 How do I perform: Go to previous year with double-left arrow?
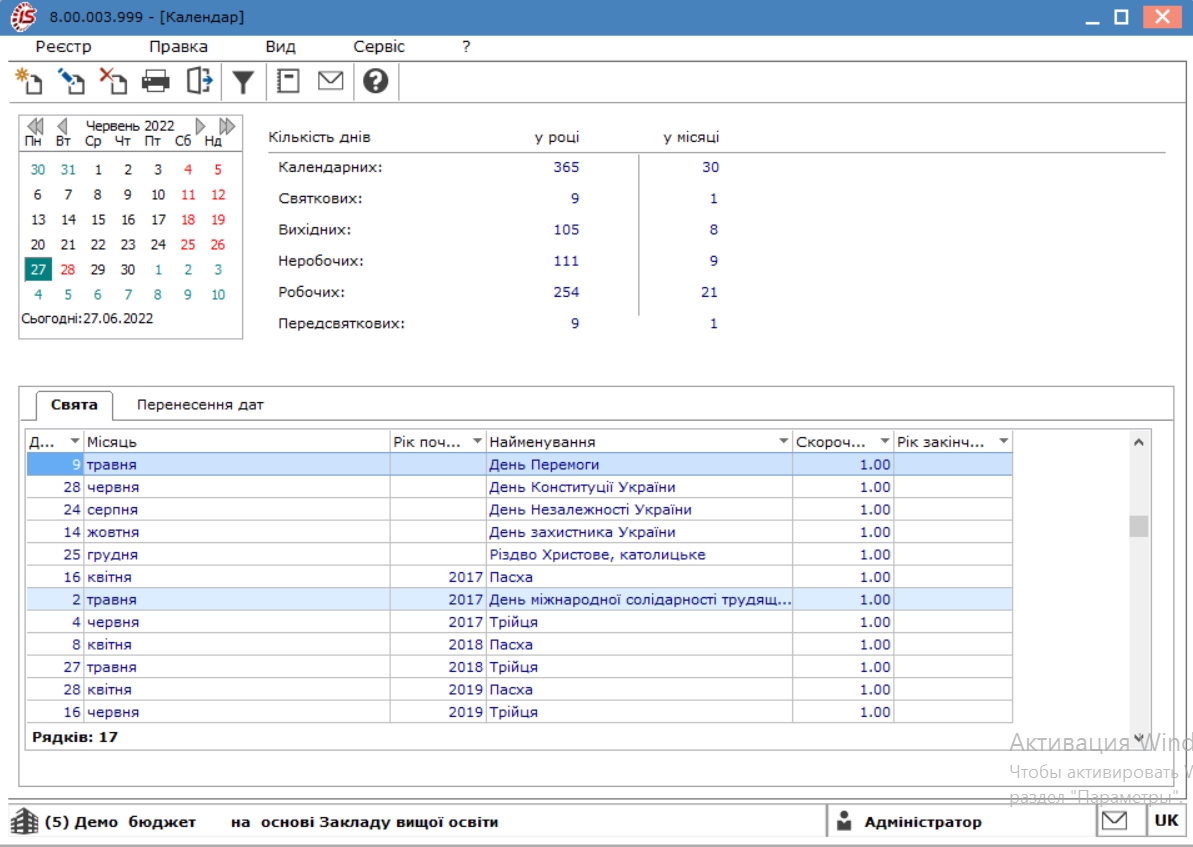click(35, 126)
